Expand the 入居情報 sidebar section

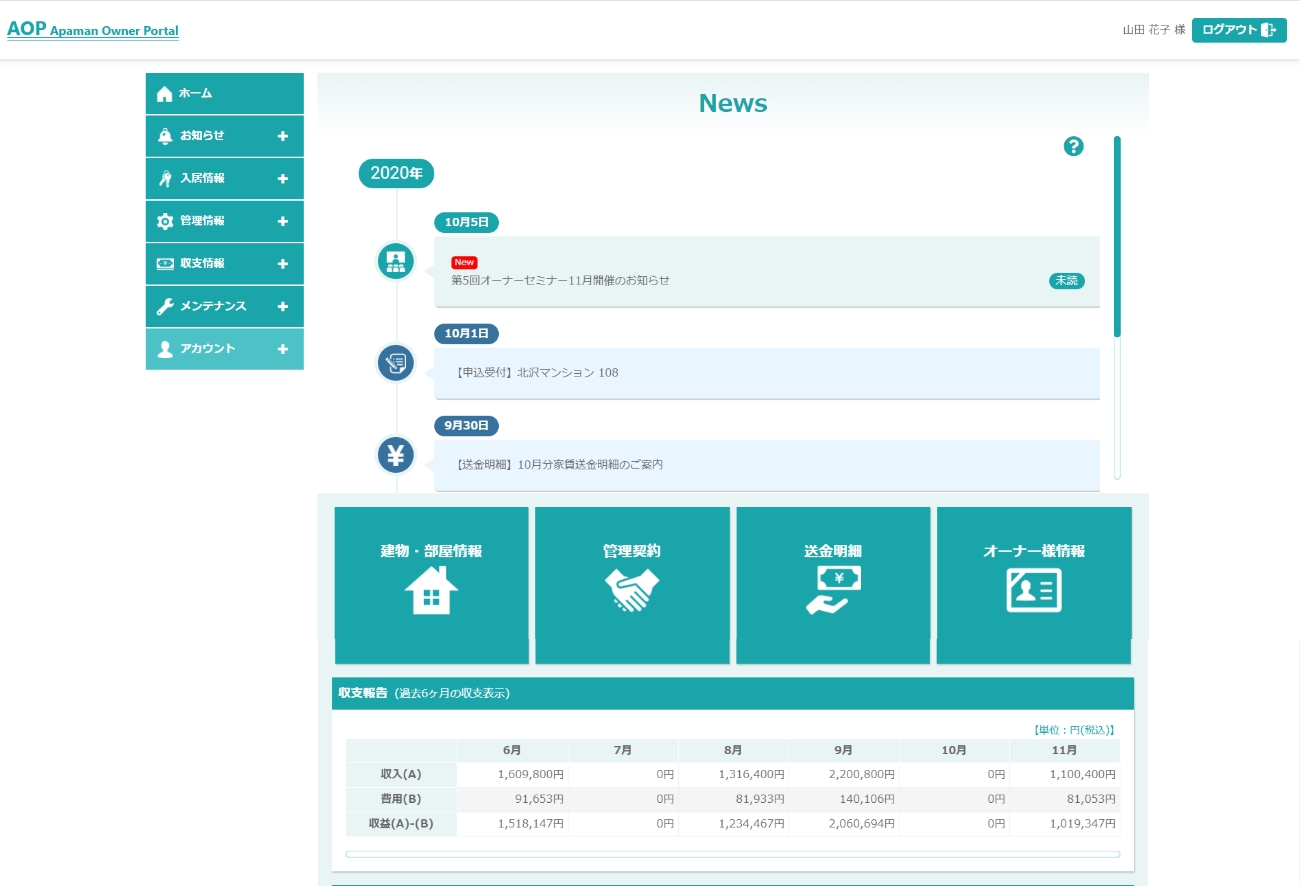[x=283, y=179]
